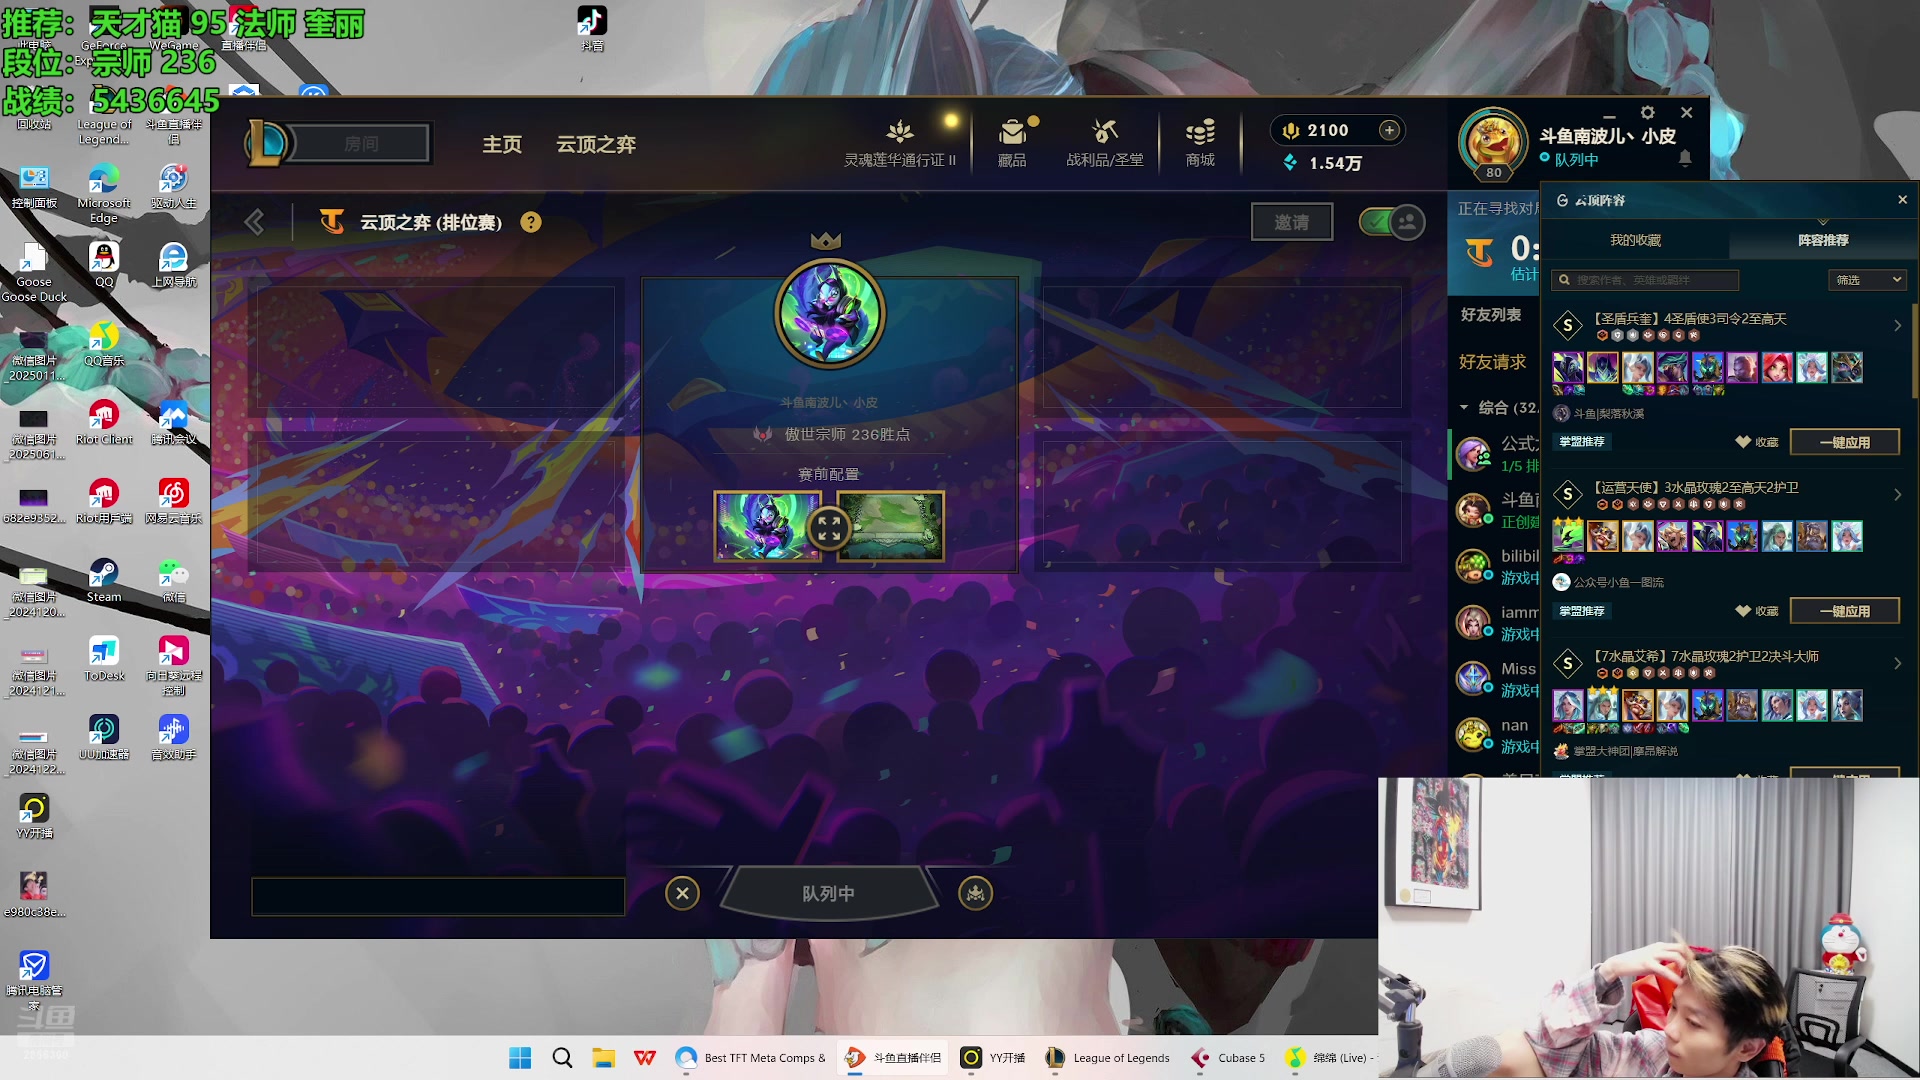Click the 抖音 desktop icon
Viewport: 1920px width, 1080px height.
pos(592,28)
